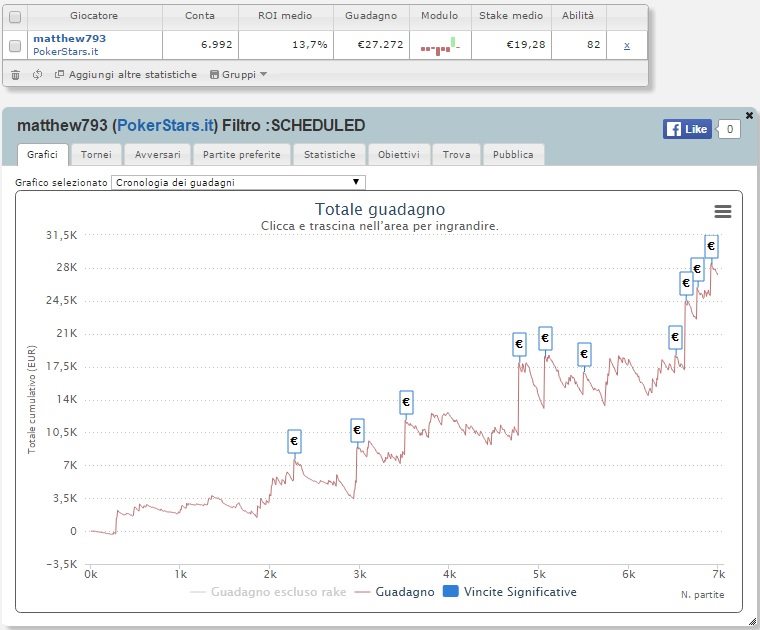Remove player via the x link
Viewport: 760px width, 630px height.
tap(627, 46)
